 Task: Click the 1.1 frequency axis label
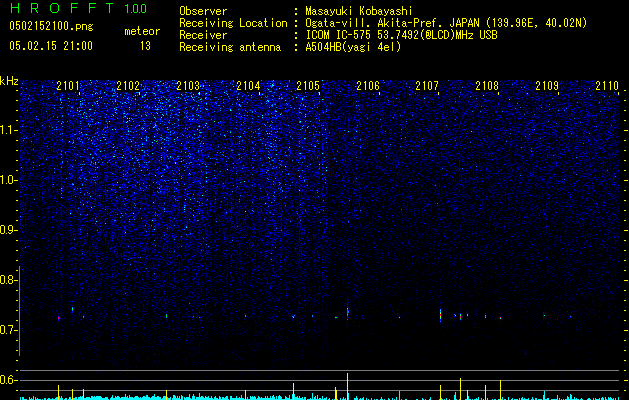[x=8, y=130]
